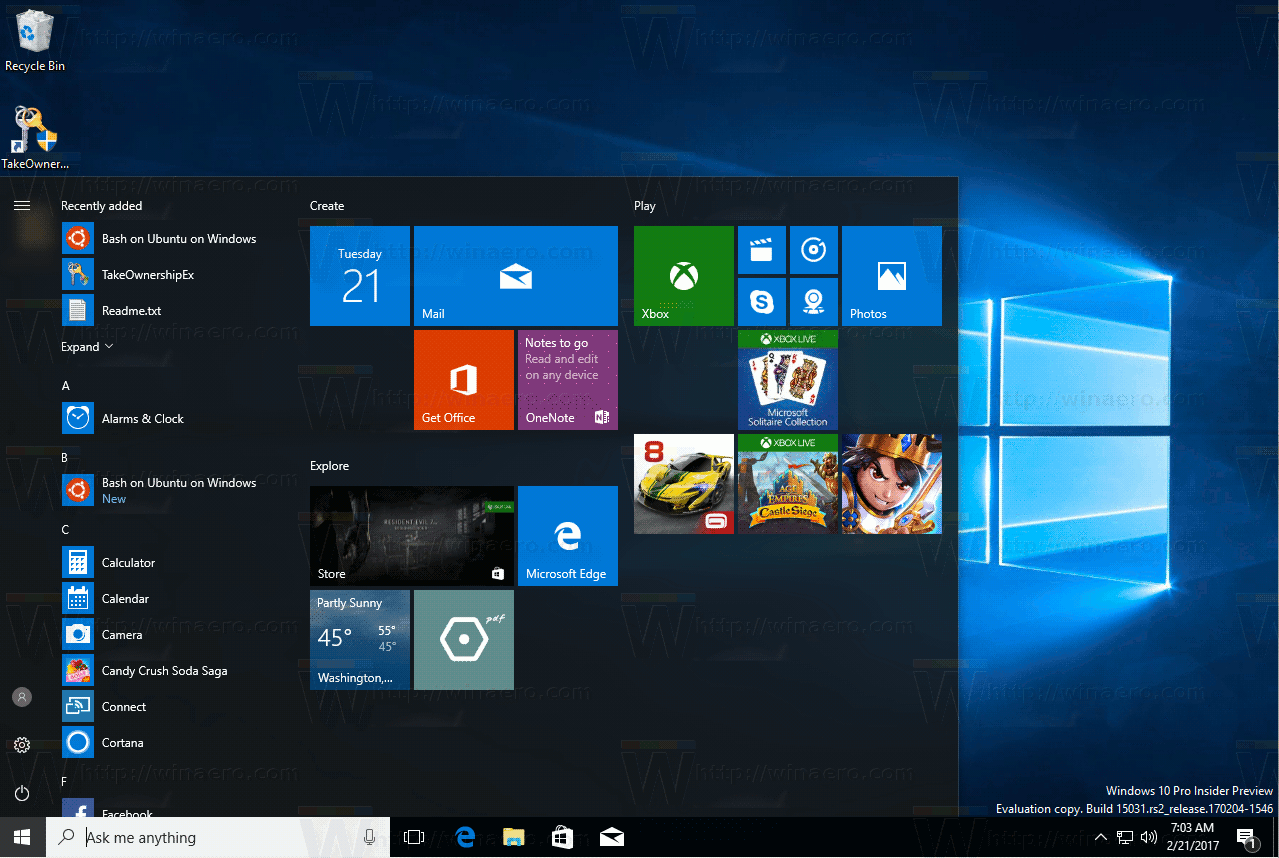The width and height of the screenshot is (1279, 858).
Task: Launch Skype from its tile
Action: pos(762,301)
